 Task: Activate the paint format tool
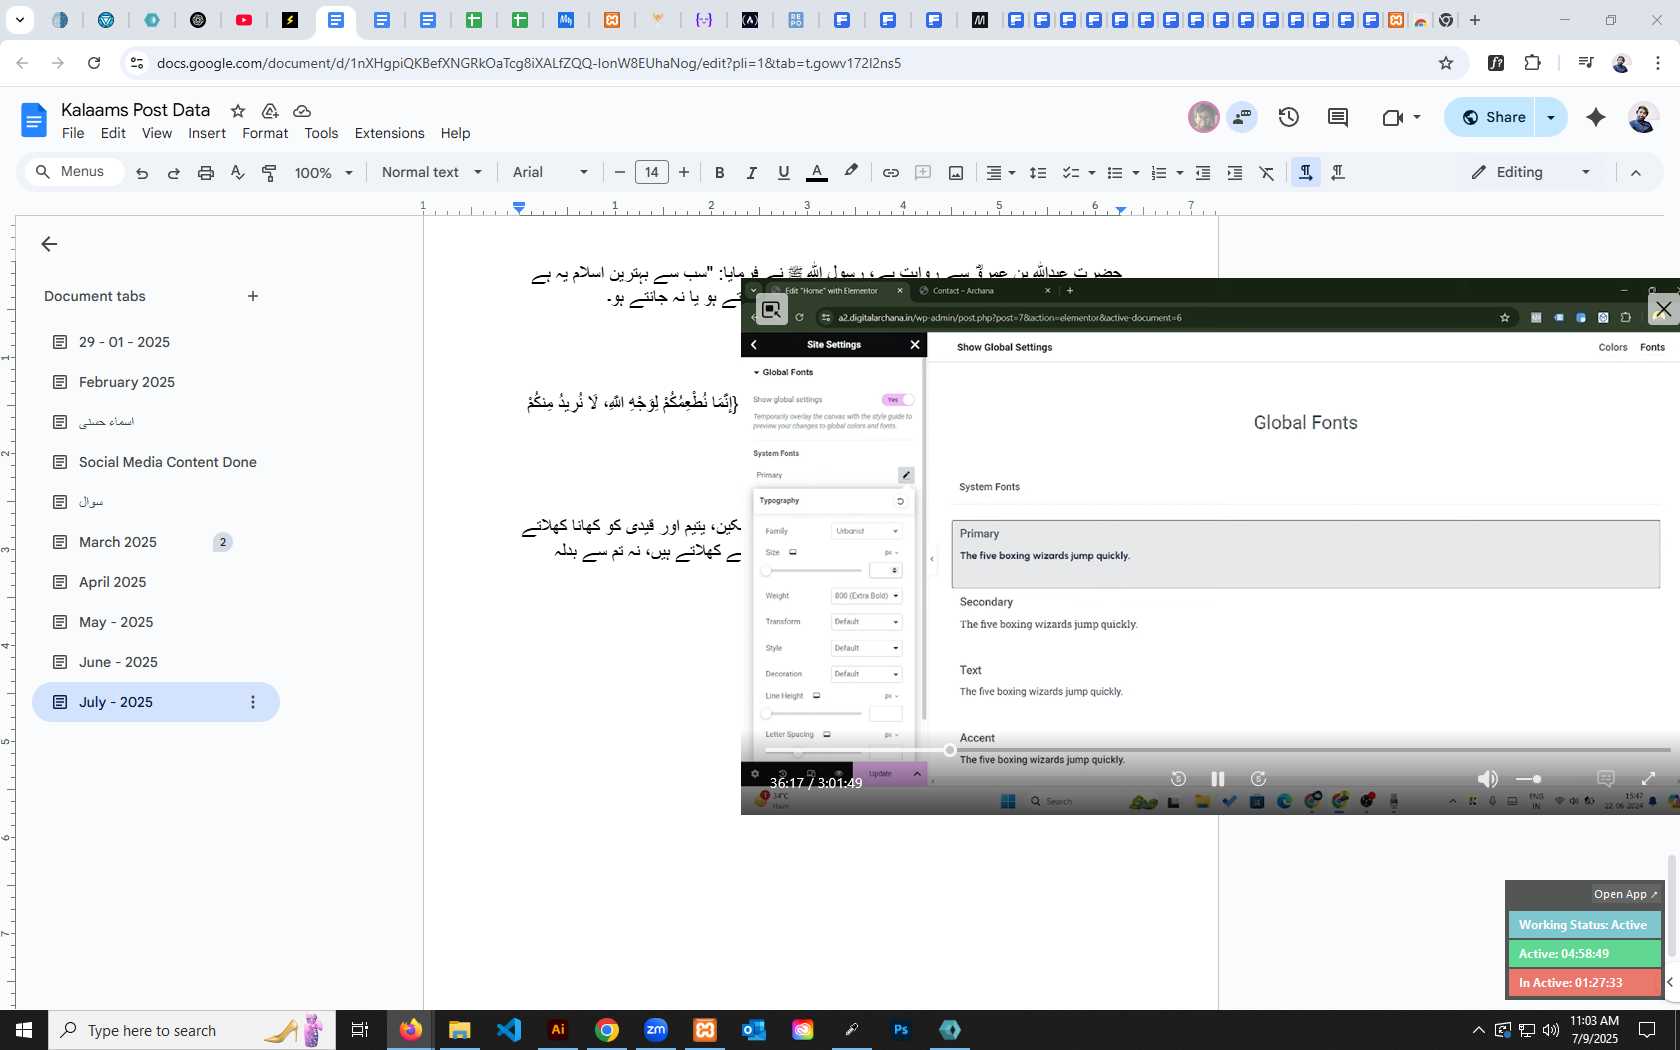click(x=269, y=173)
